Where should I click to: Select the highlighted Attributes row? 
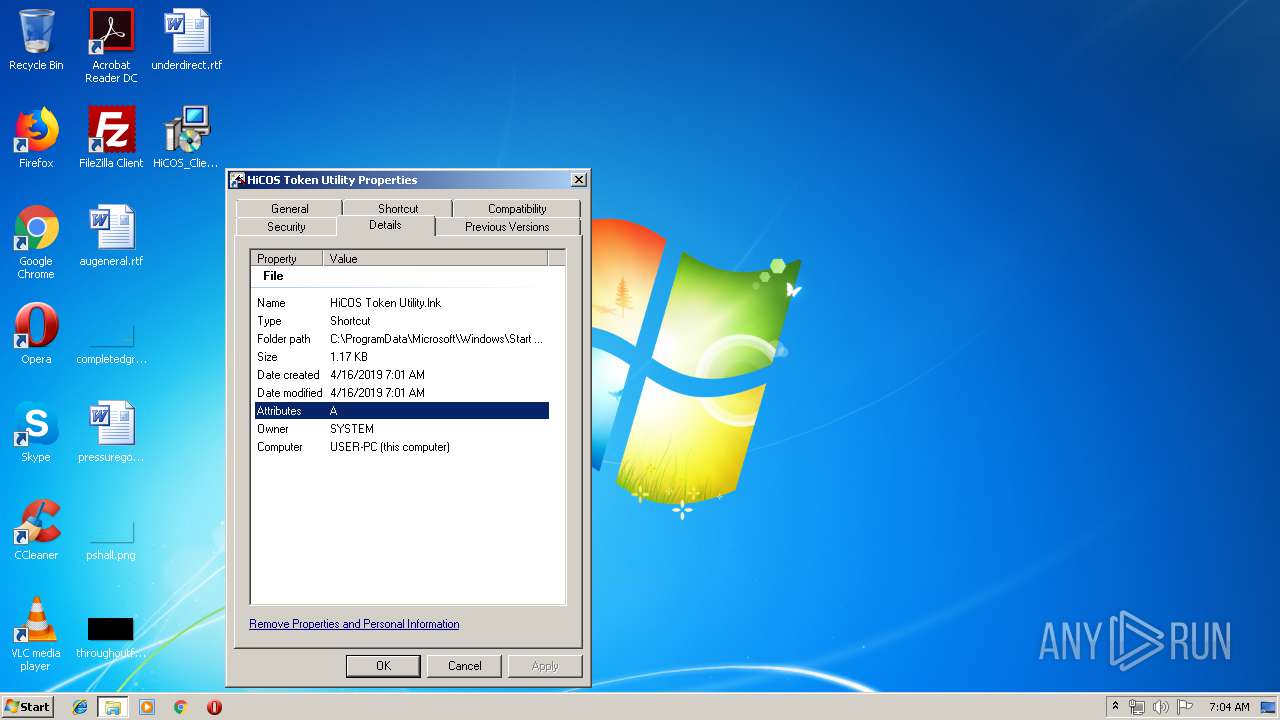point(401,411)
